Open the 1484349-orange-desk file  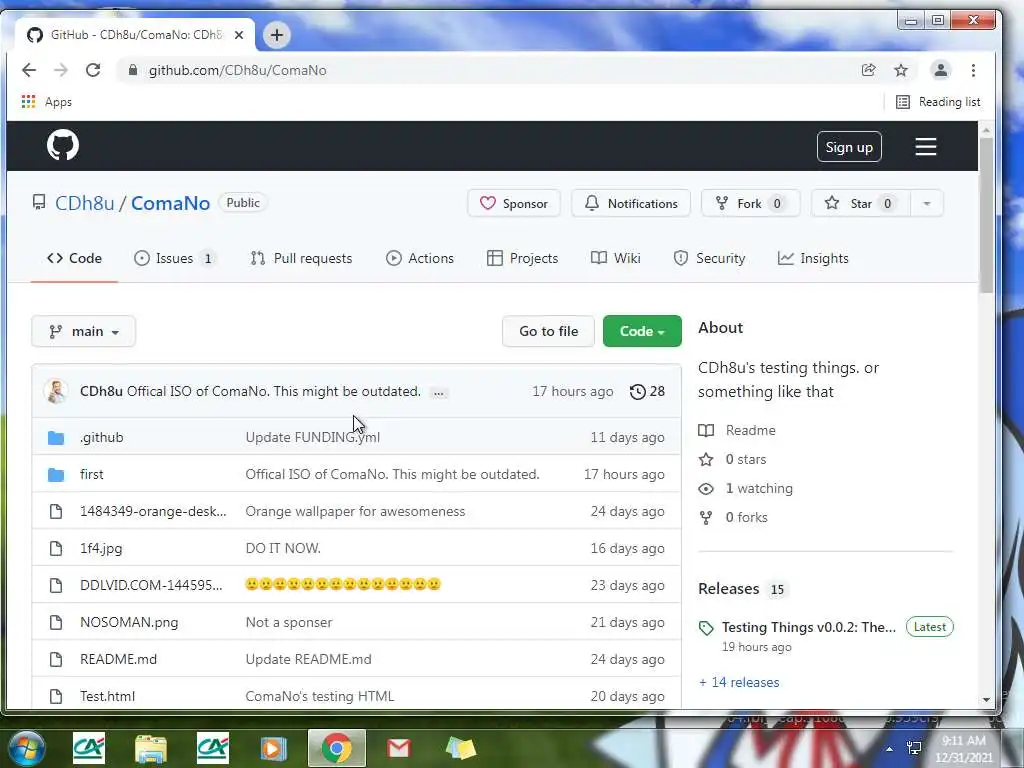[x=153, y=511]
